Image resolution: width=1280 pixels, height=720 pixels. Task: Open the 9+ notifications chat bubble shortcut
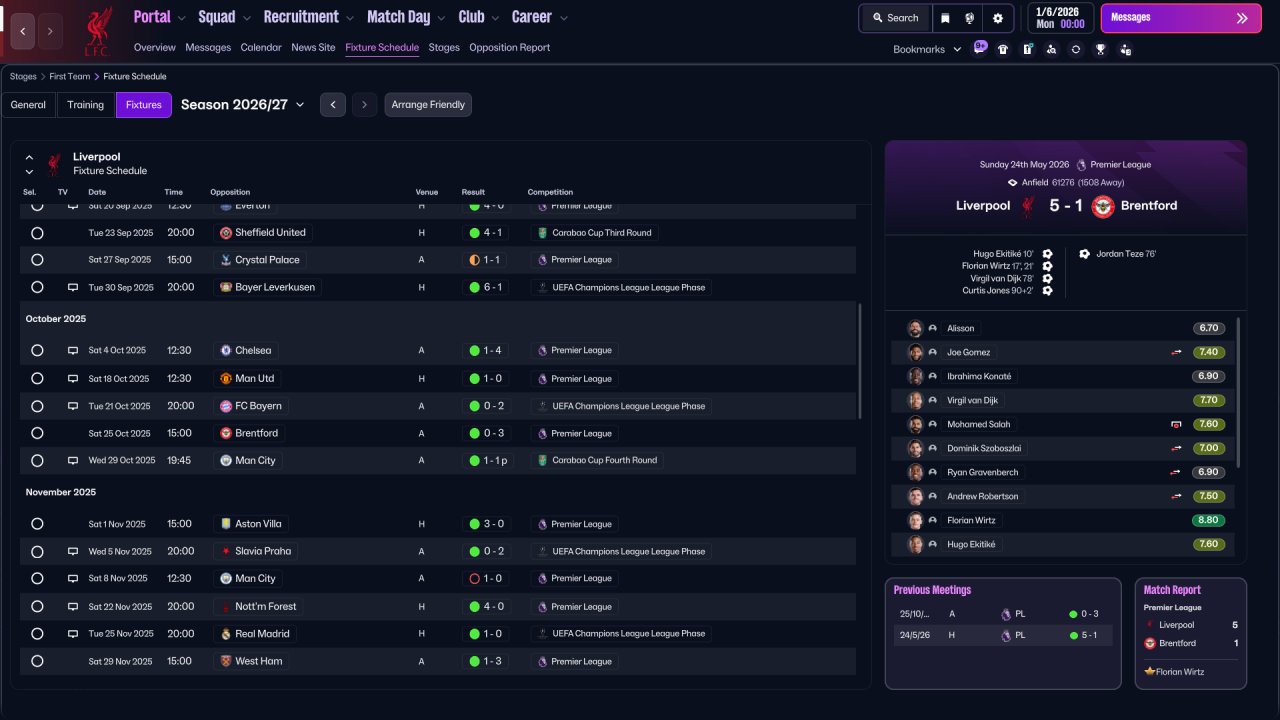click(980, 48)
